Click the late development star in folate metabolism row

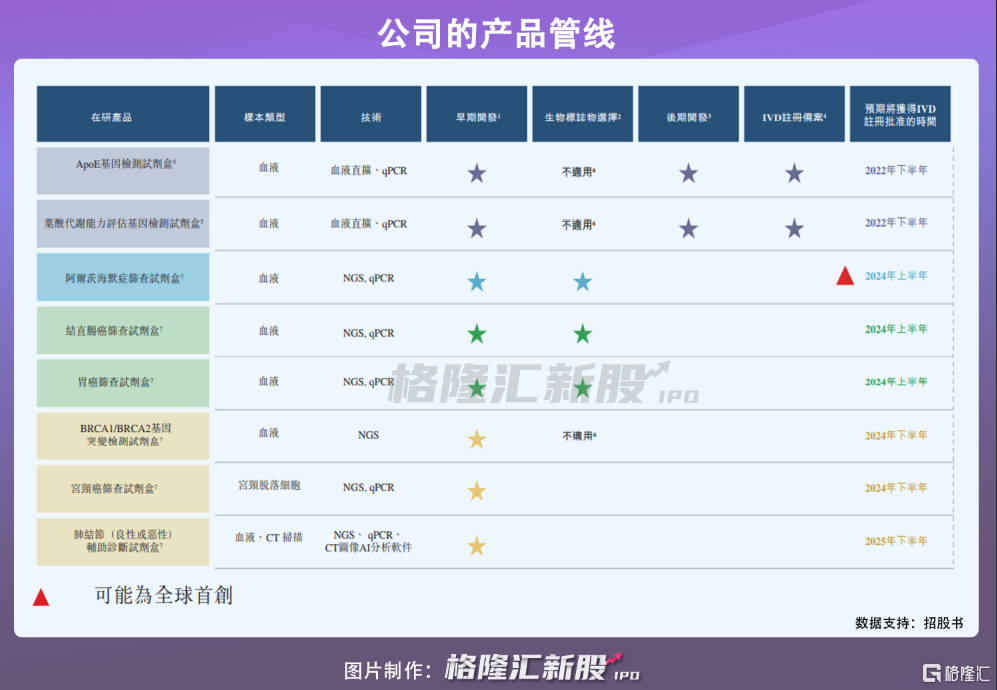pyautogui.click(x=688, y=228)
